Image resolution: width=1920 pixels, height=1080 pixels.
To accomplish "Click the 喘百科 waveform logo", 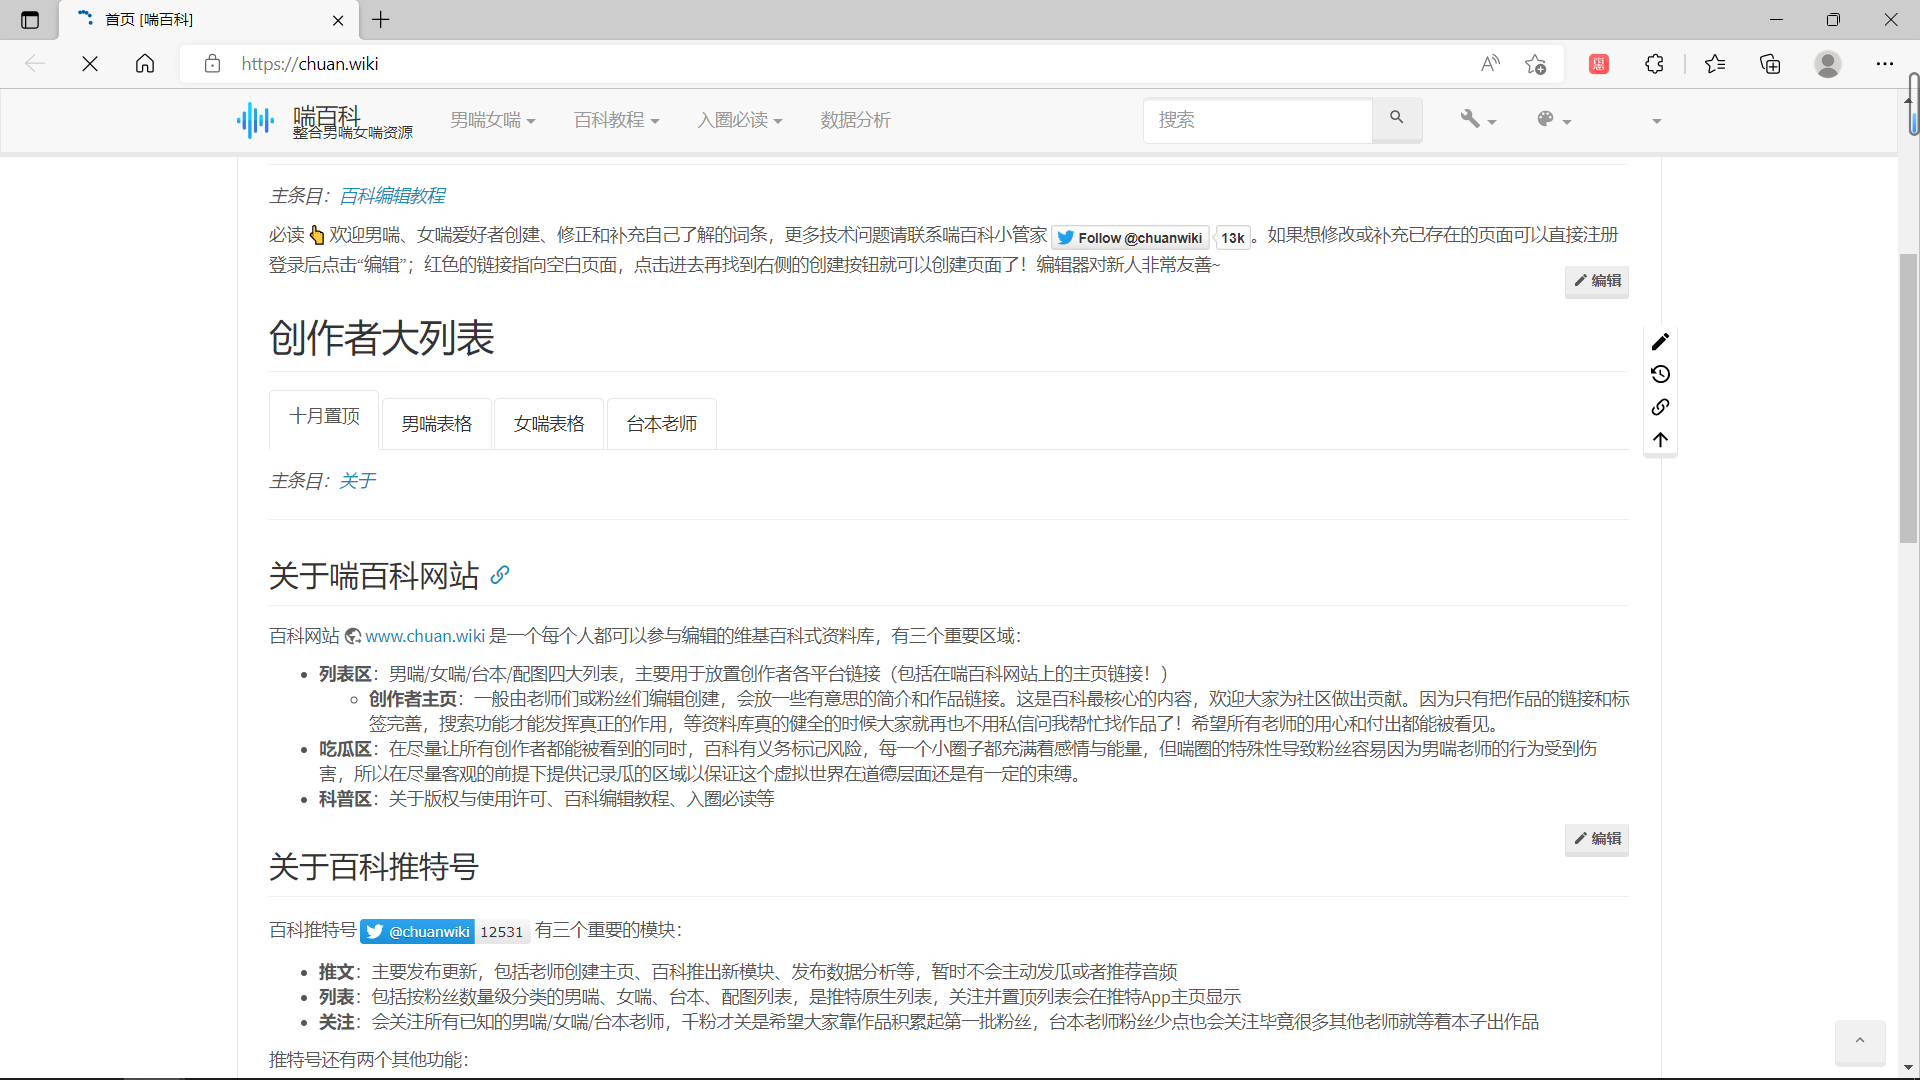I will click(256, 120).
